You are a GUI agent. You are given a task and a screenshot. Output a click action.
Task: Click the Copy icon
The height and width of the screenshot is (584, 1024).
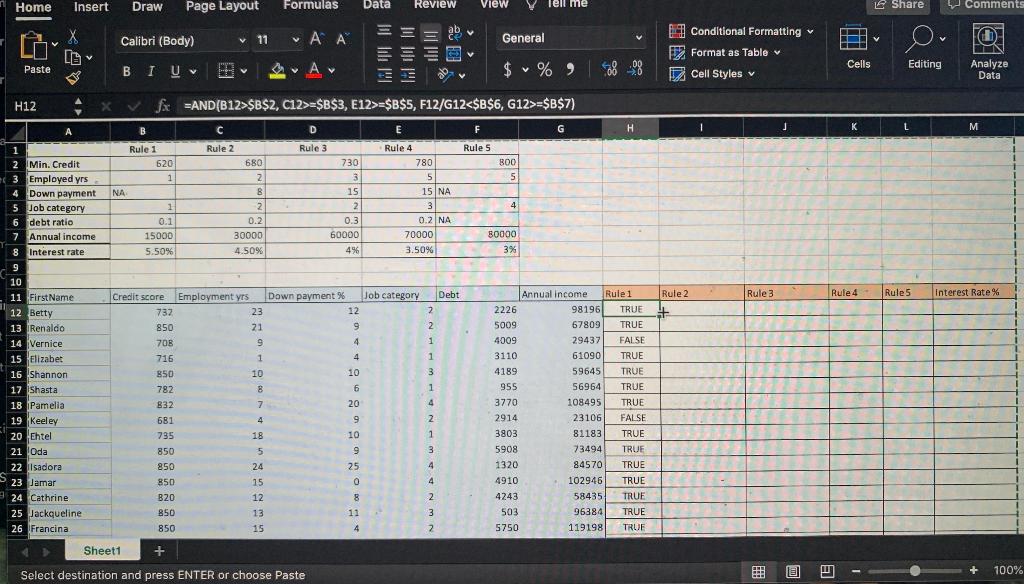pyautogui.click(x=73, y=57)
